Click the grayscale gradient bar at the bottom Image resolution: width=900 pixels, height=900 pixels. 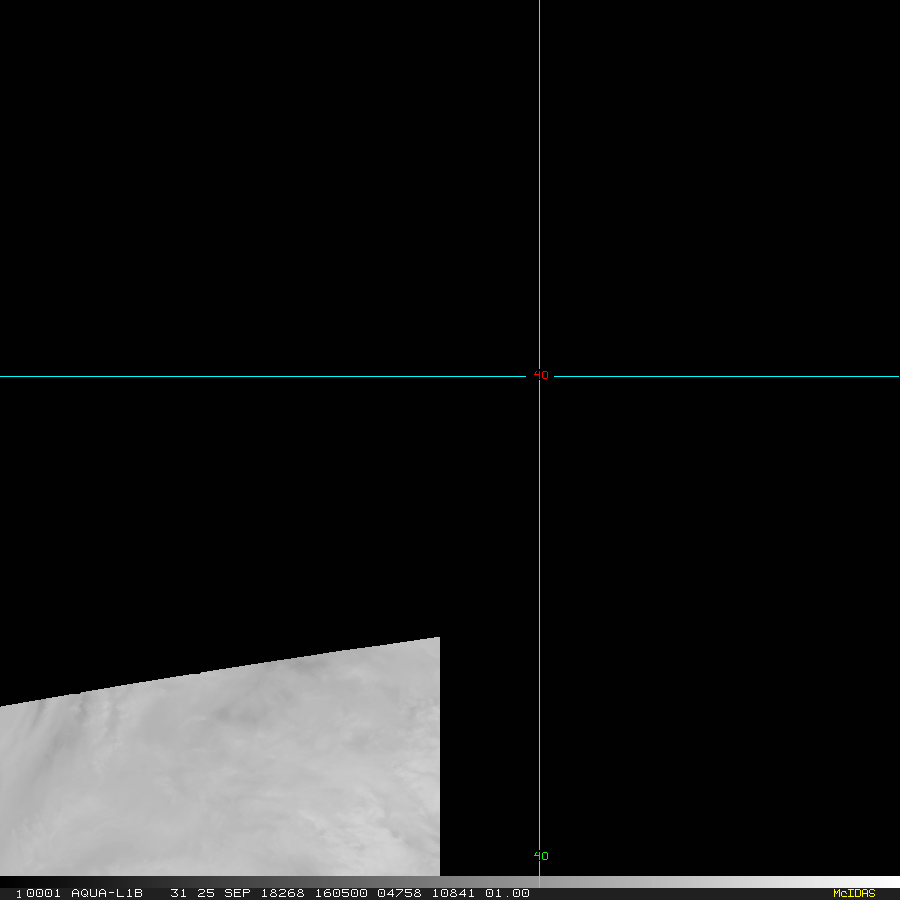pos(700,882)
